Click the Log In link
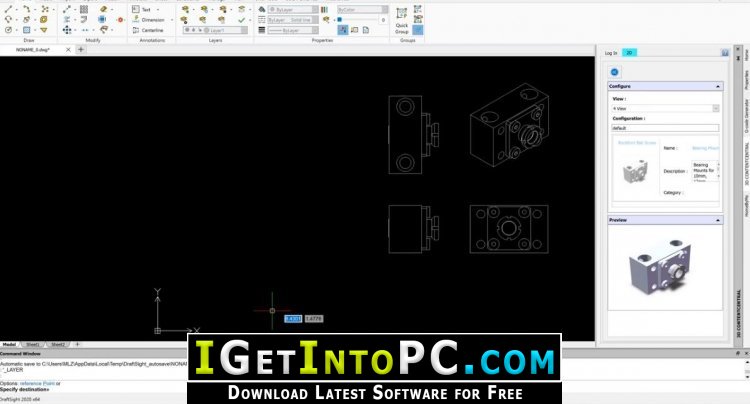Image resolution: width=750 pixels, height=404 pixels. point(611,53)
